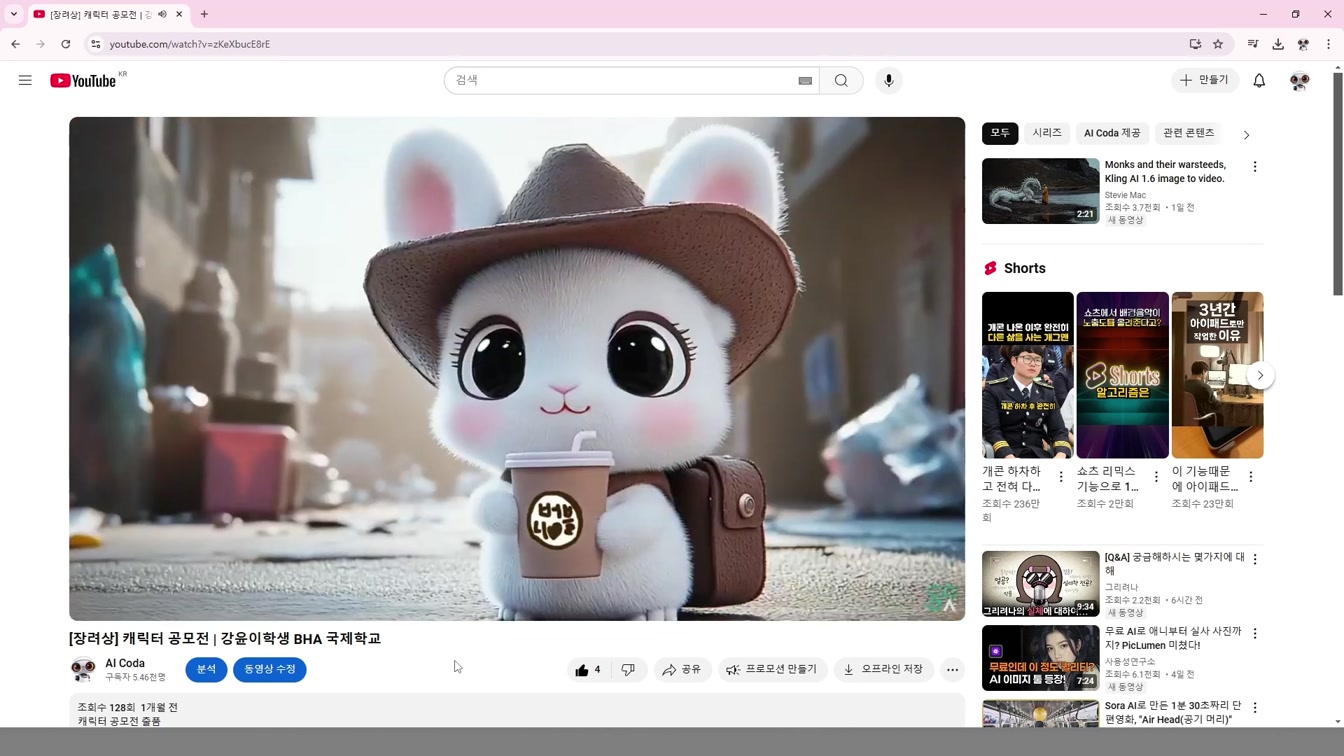1344x756 pixels.
Task: Open account avatar menu top right
Action: [x=1299, y=81]
